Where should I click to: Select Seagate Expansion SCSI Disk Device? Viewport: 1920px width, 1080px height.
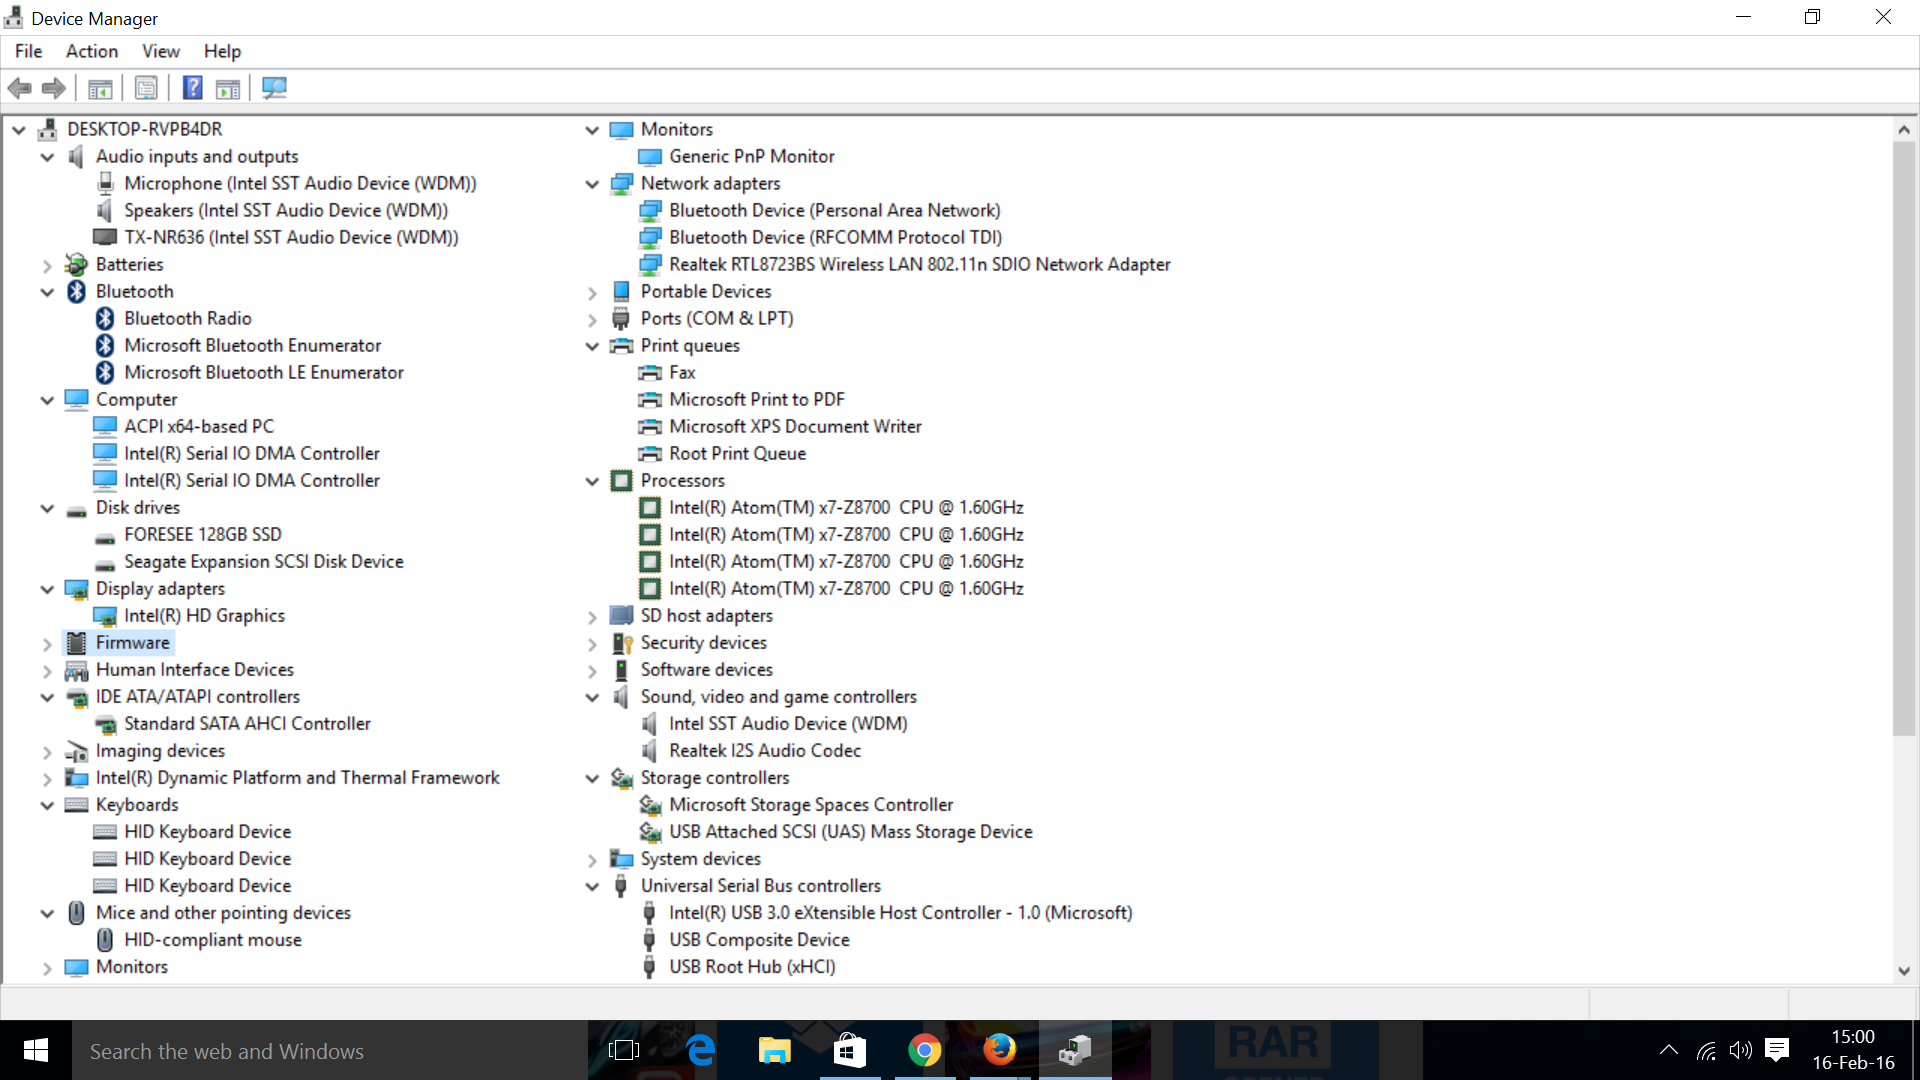pos(264,561)
